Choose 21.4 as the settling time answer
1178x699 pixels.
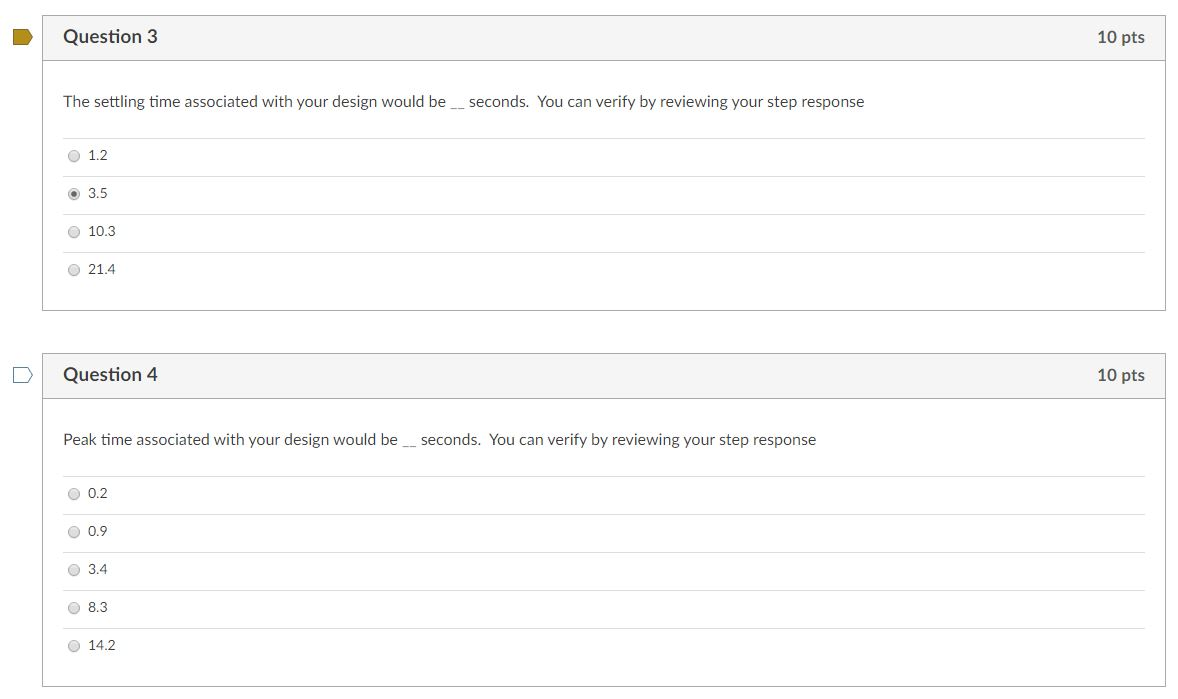point(74,269)
